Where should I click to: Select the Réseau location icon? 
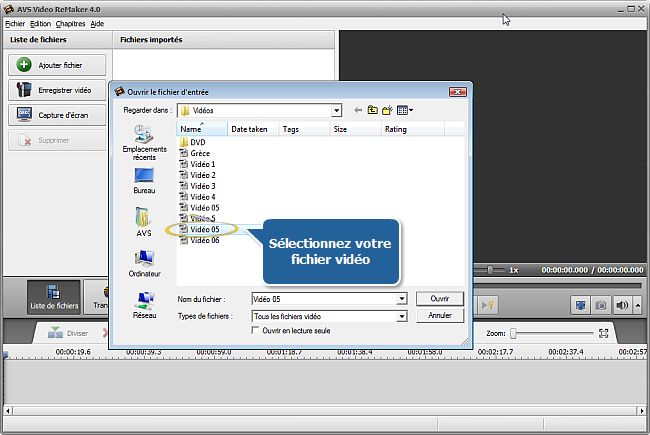pyautogui.click(x=144, y=304)
